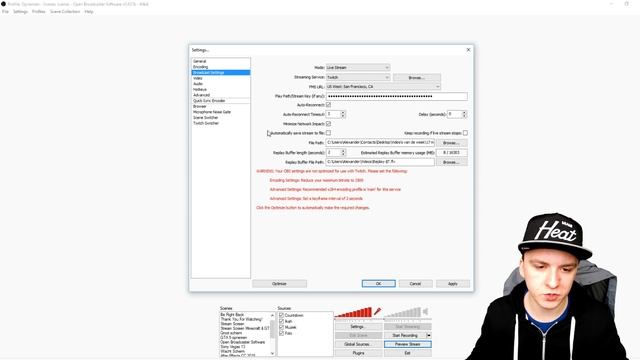Select the Be Right Back scene
This screenshot has width=640, height=360.
pyautogui.click(x=245, y=315)
